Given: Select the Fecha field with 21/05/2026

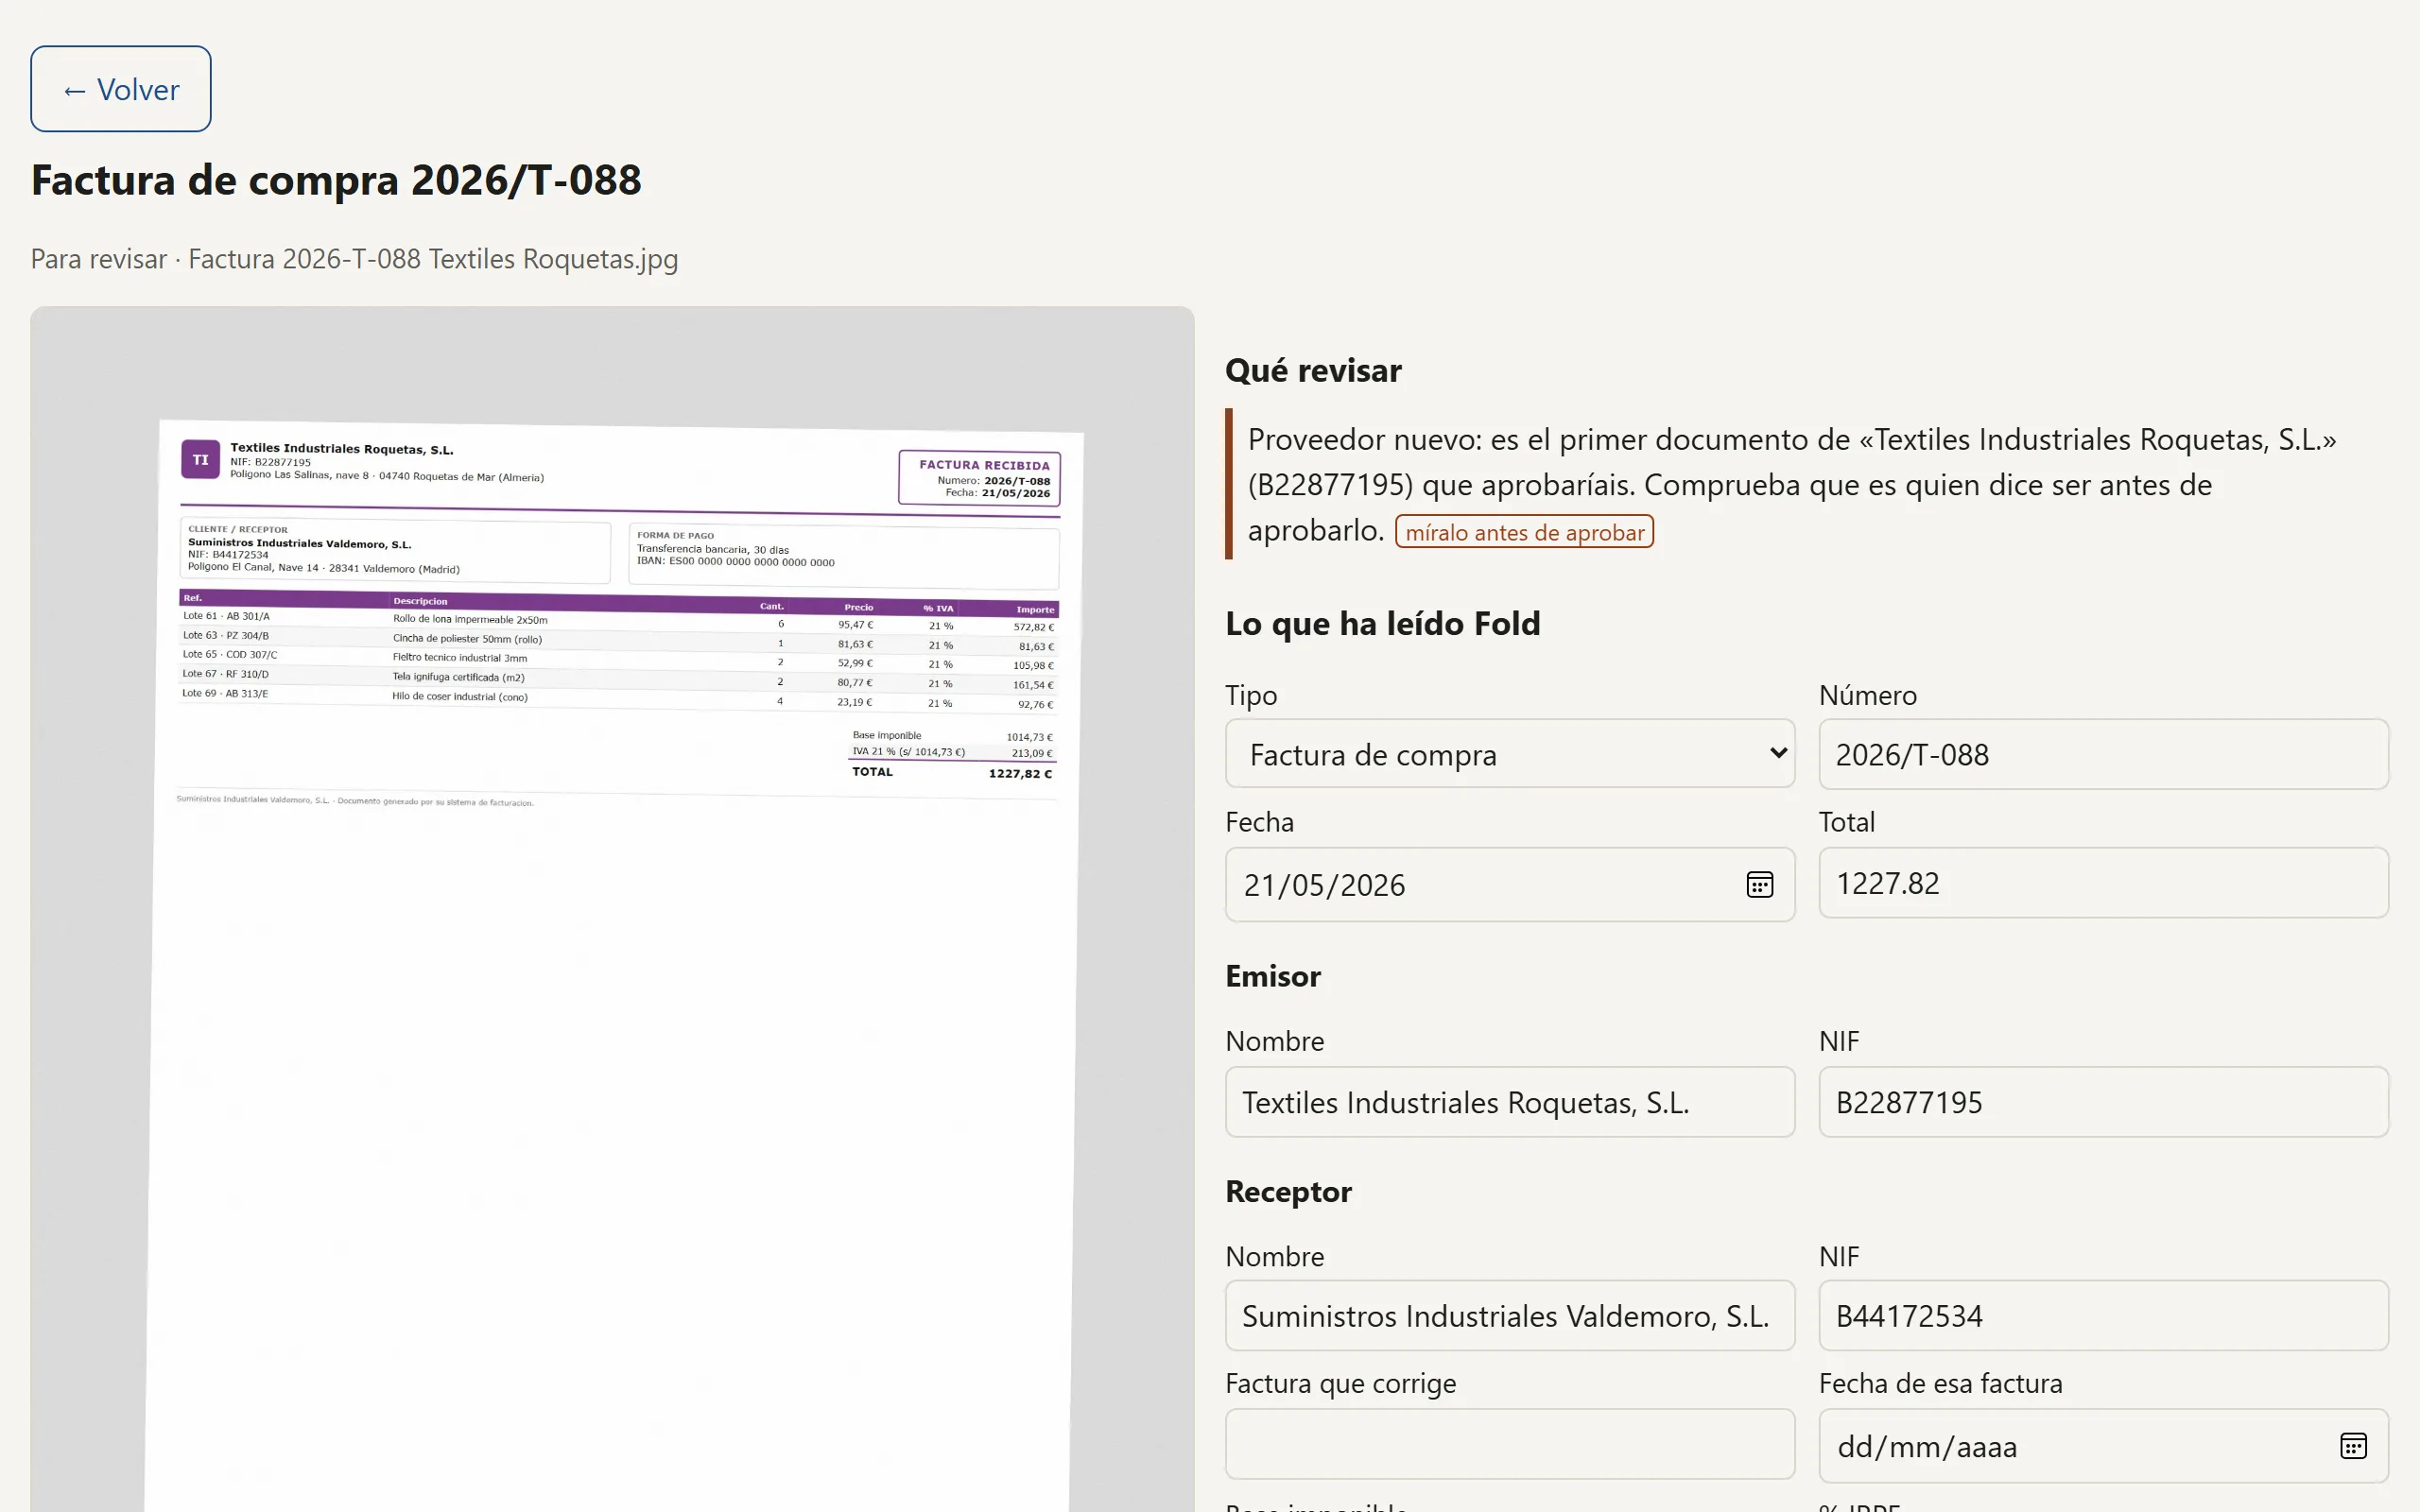Looking at the screenshot, I should (x=1510, y=885).
